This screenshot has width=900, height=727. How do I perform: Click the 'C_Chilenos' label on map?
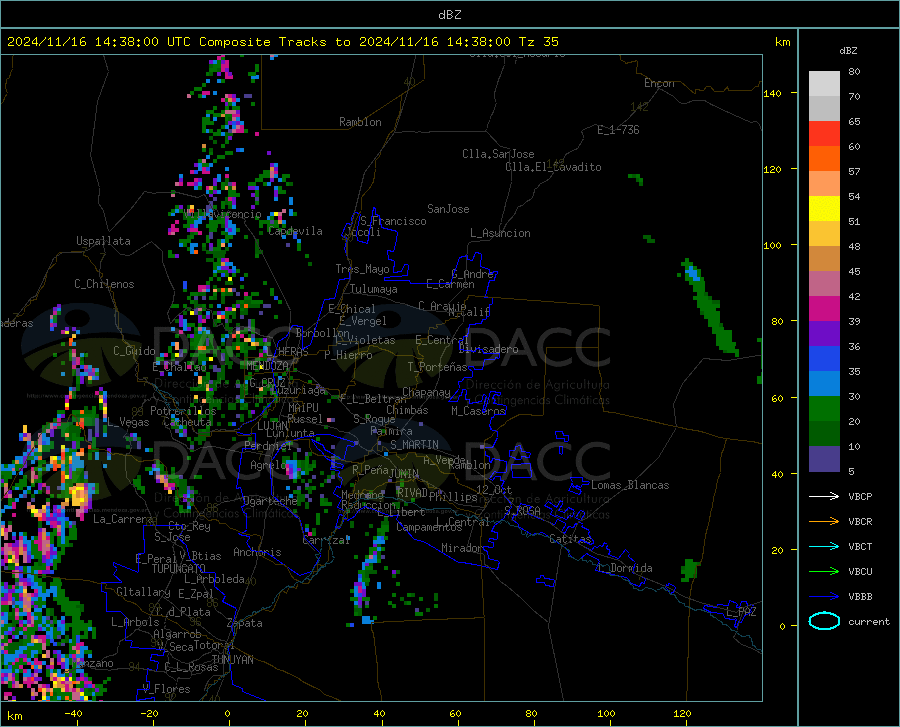click(x=104, y=284)
